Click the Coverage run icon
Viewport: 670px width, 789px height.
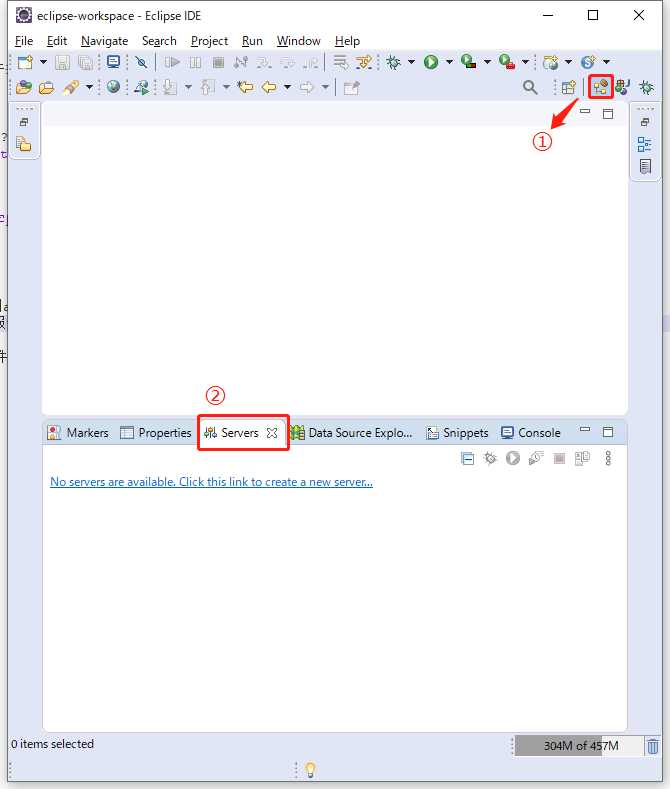468,61
